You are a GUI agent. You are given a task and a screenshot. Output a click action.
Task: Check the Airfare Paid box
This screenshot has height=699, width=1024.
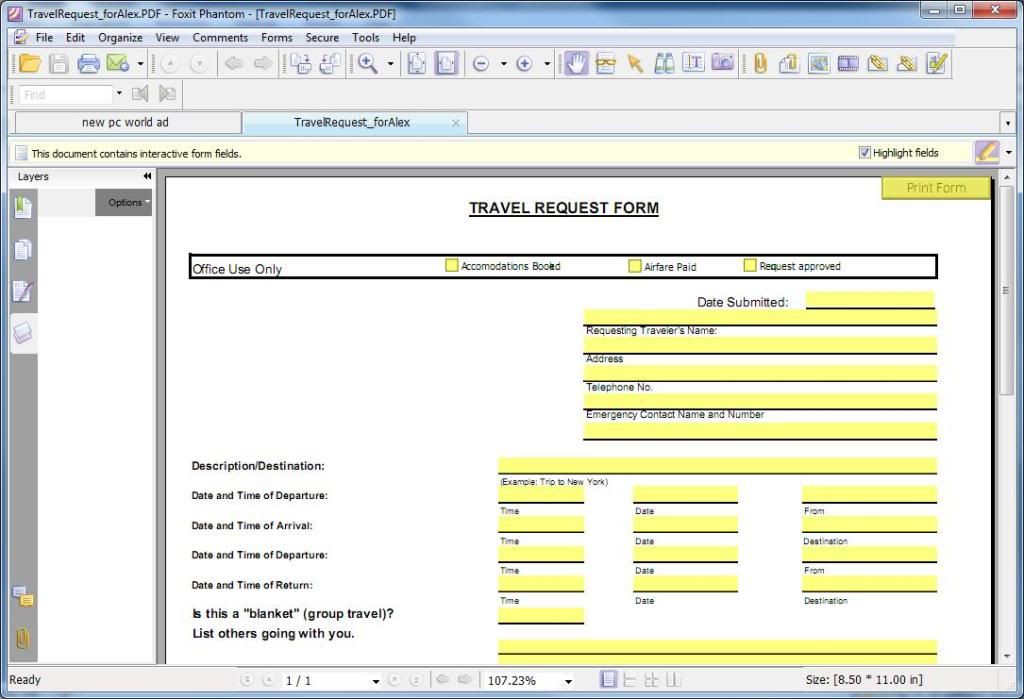[634, 266]
